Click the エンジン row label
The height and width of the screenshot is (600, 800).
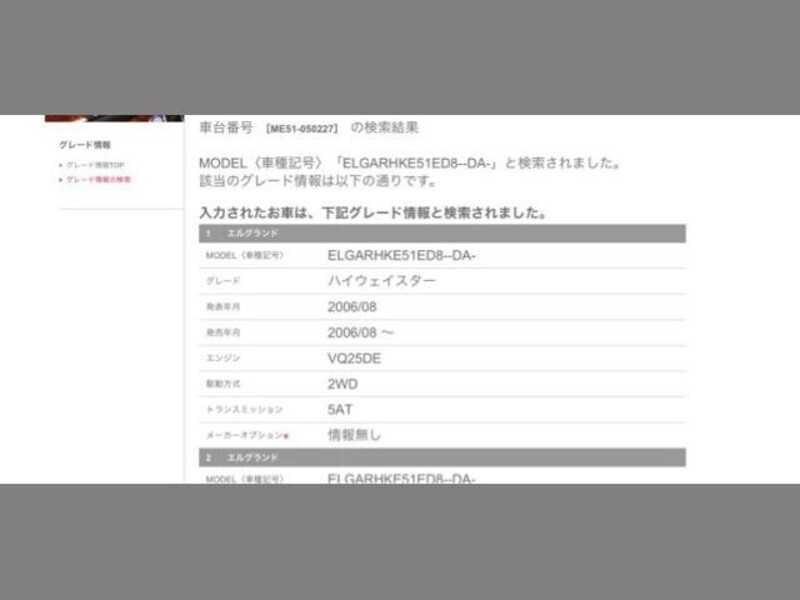tap(223, 358)
